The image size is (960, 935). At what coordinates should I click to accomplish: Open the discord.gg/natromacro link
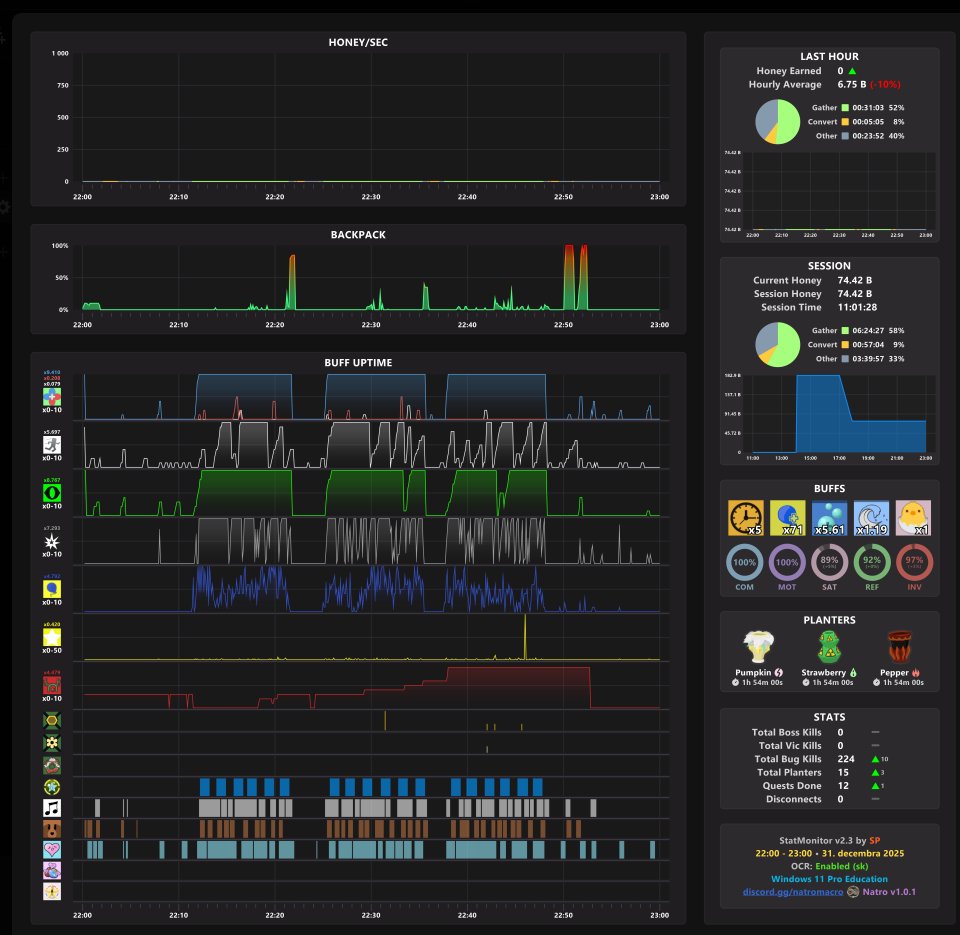click(x=793, y=892)
